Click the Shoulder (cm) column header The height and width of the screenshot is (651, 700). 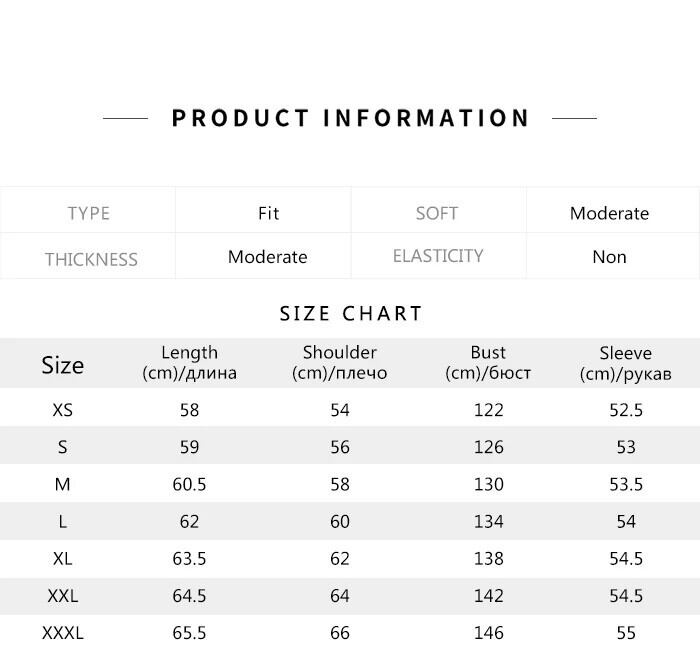click(x=339, y=363)
